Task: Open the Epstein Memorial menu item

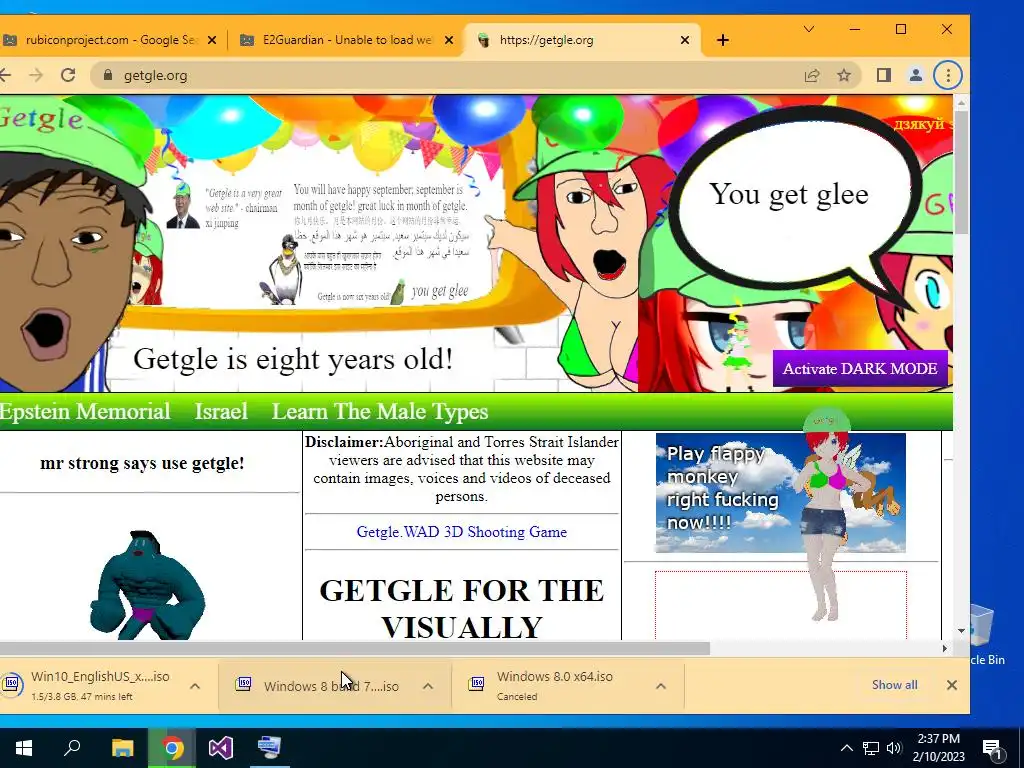Action: tap(85, 411)
